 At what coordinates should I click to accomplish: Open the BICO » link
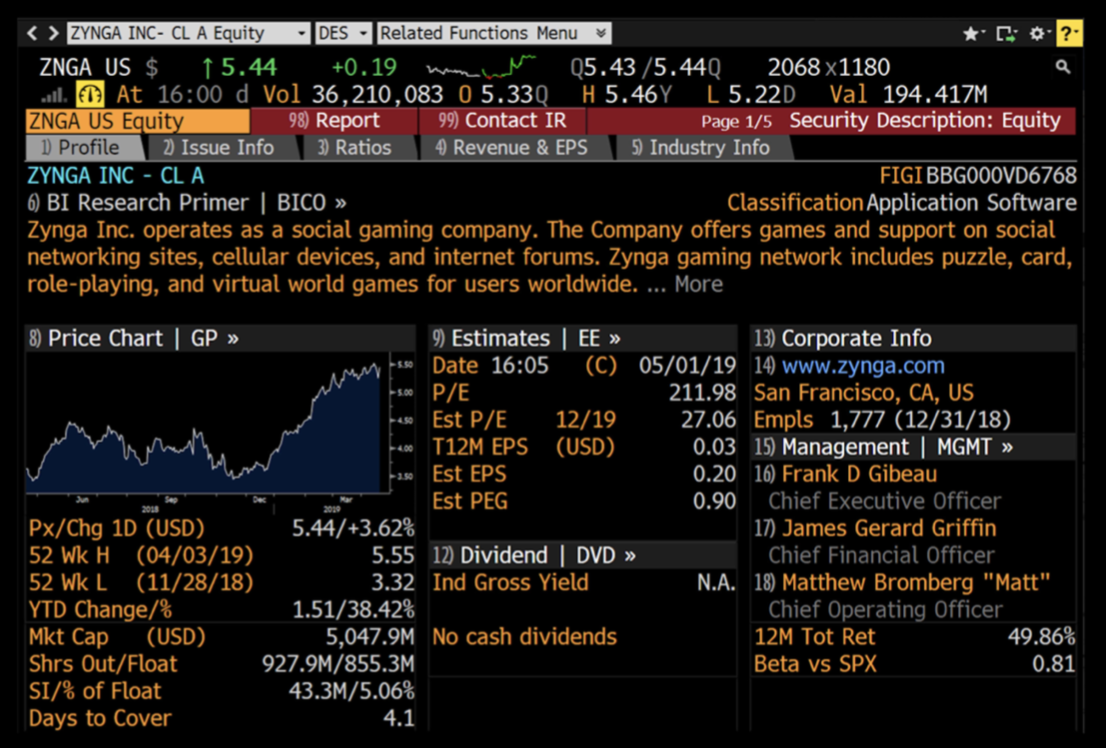[x=311, y=203]
